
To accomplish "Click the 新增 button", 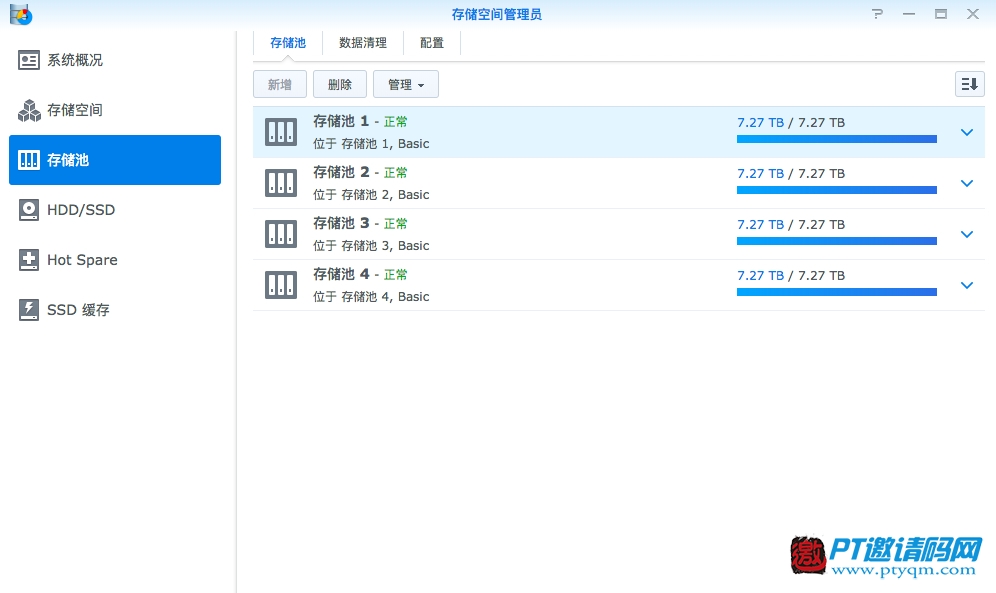I will [x=280, y=85].
